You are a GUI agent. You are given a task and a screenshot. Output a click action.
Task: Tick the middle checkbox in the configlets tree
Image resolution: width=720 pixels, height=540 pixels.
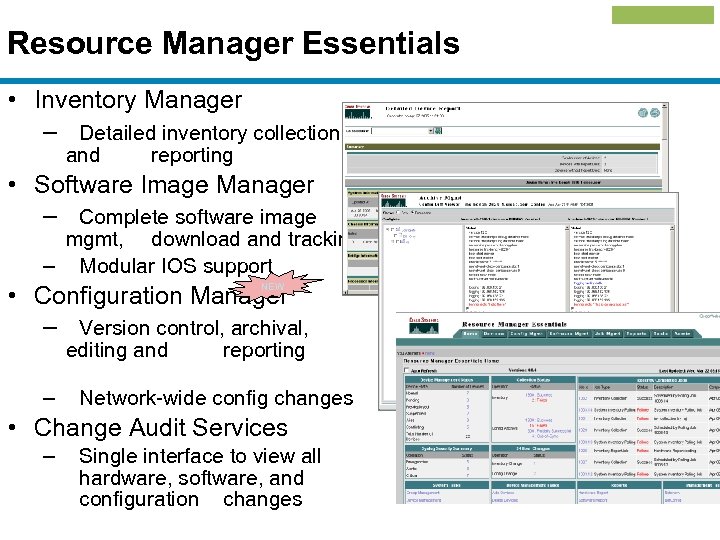click(396, 236)
